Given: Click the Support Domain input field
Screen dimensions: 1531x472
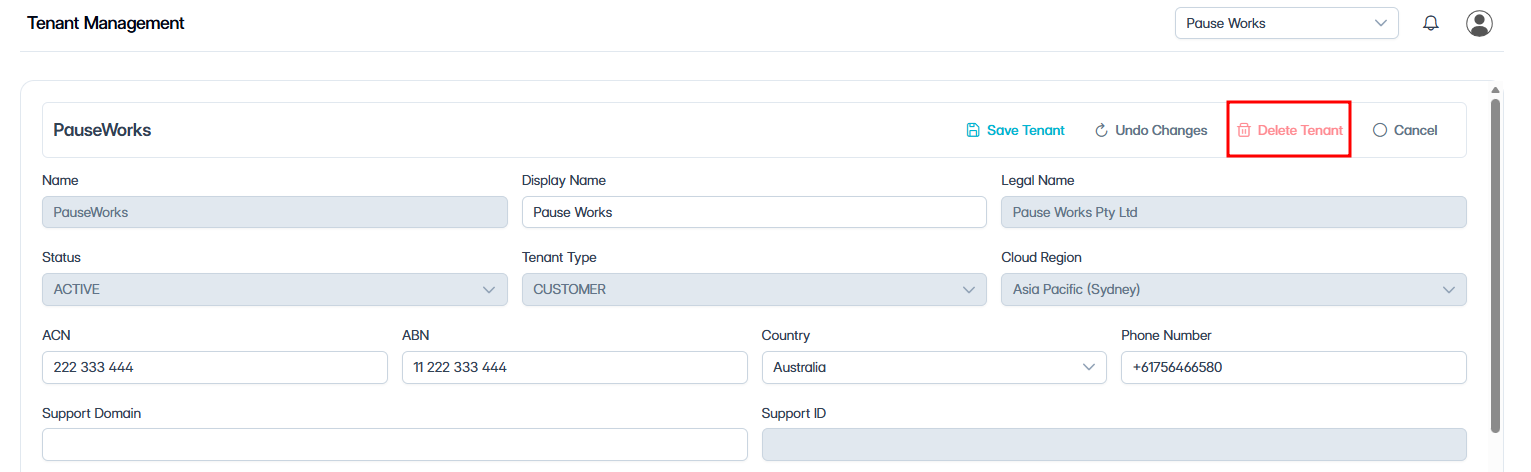Looking at the screenshot, I should [x=395, y=445].
